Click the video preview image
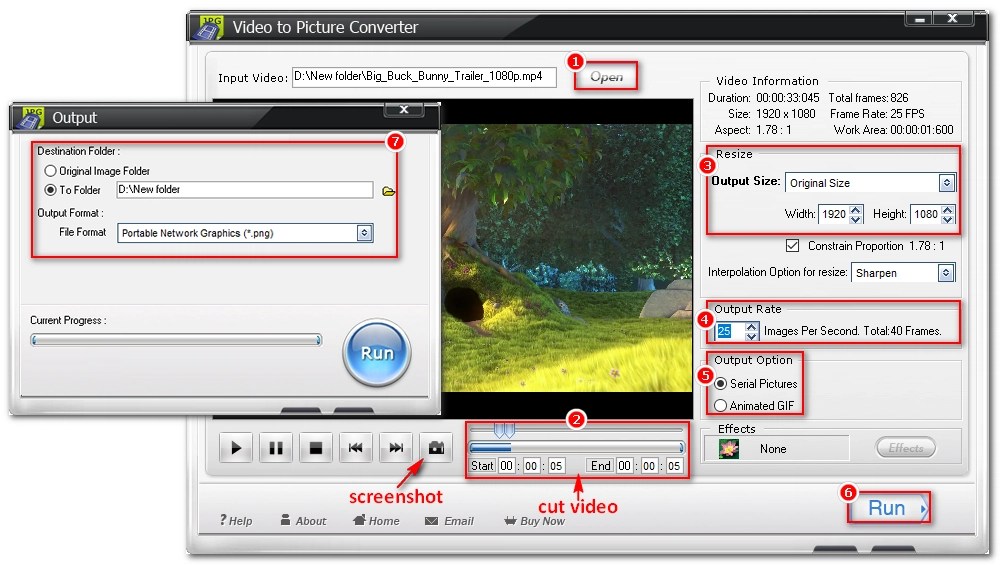This screenshot has width=1000, height=565. (567, 258)
